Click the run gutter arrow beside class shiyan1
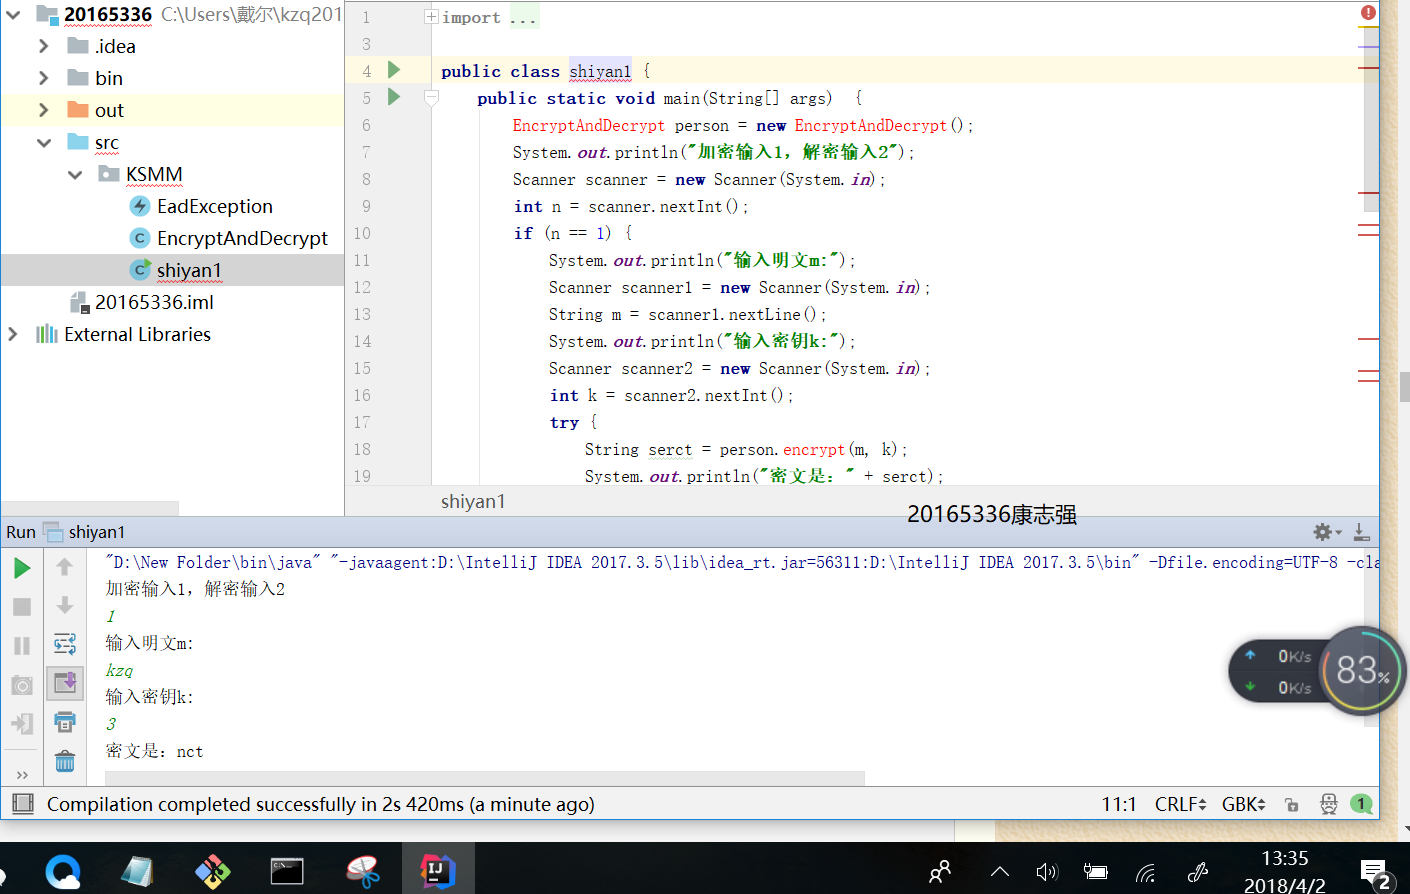Image resolution: width=1410 pixels, height=894 pixels. (394, 70)
